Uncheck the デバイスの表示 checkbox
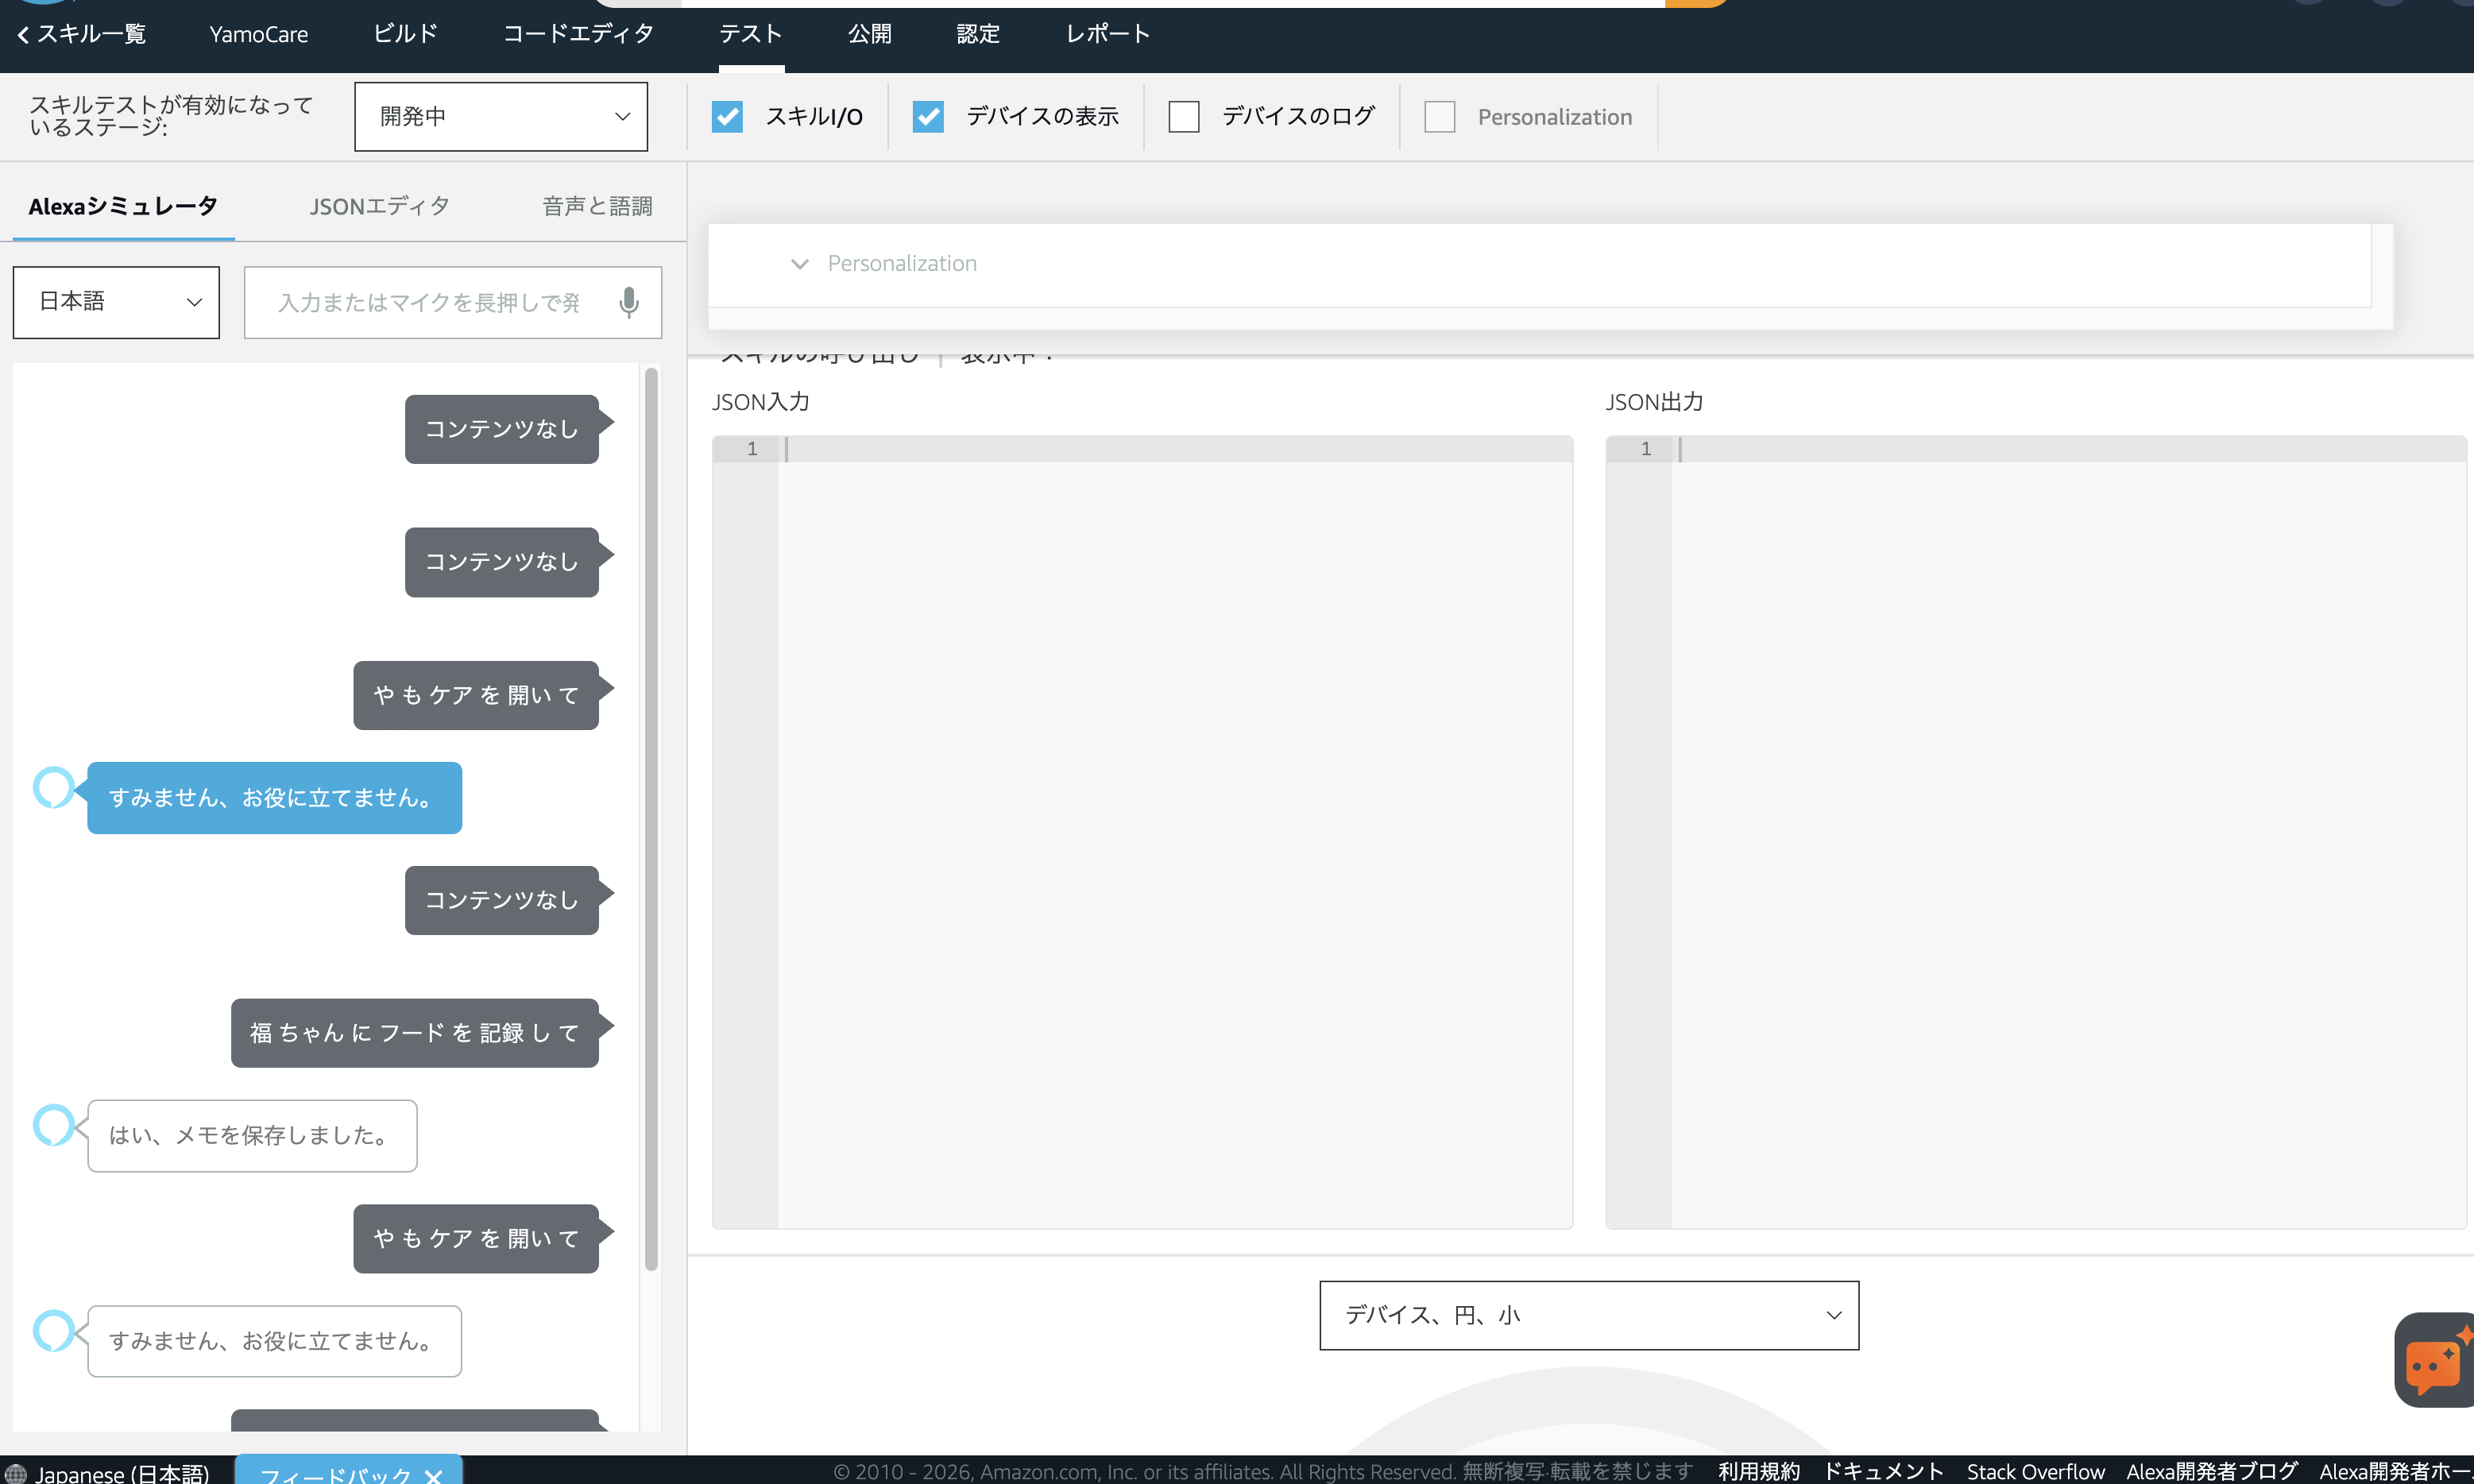2474x1484 pixels. 927,116
